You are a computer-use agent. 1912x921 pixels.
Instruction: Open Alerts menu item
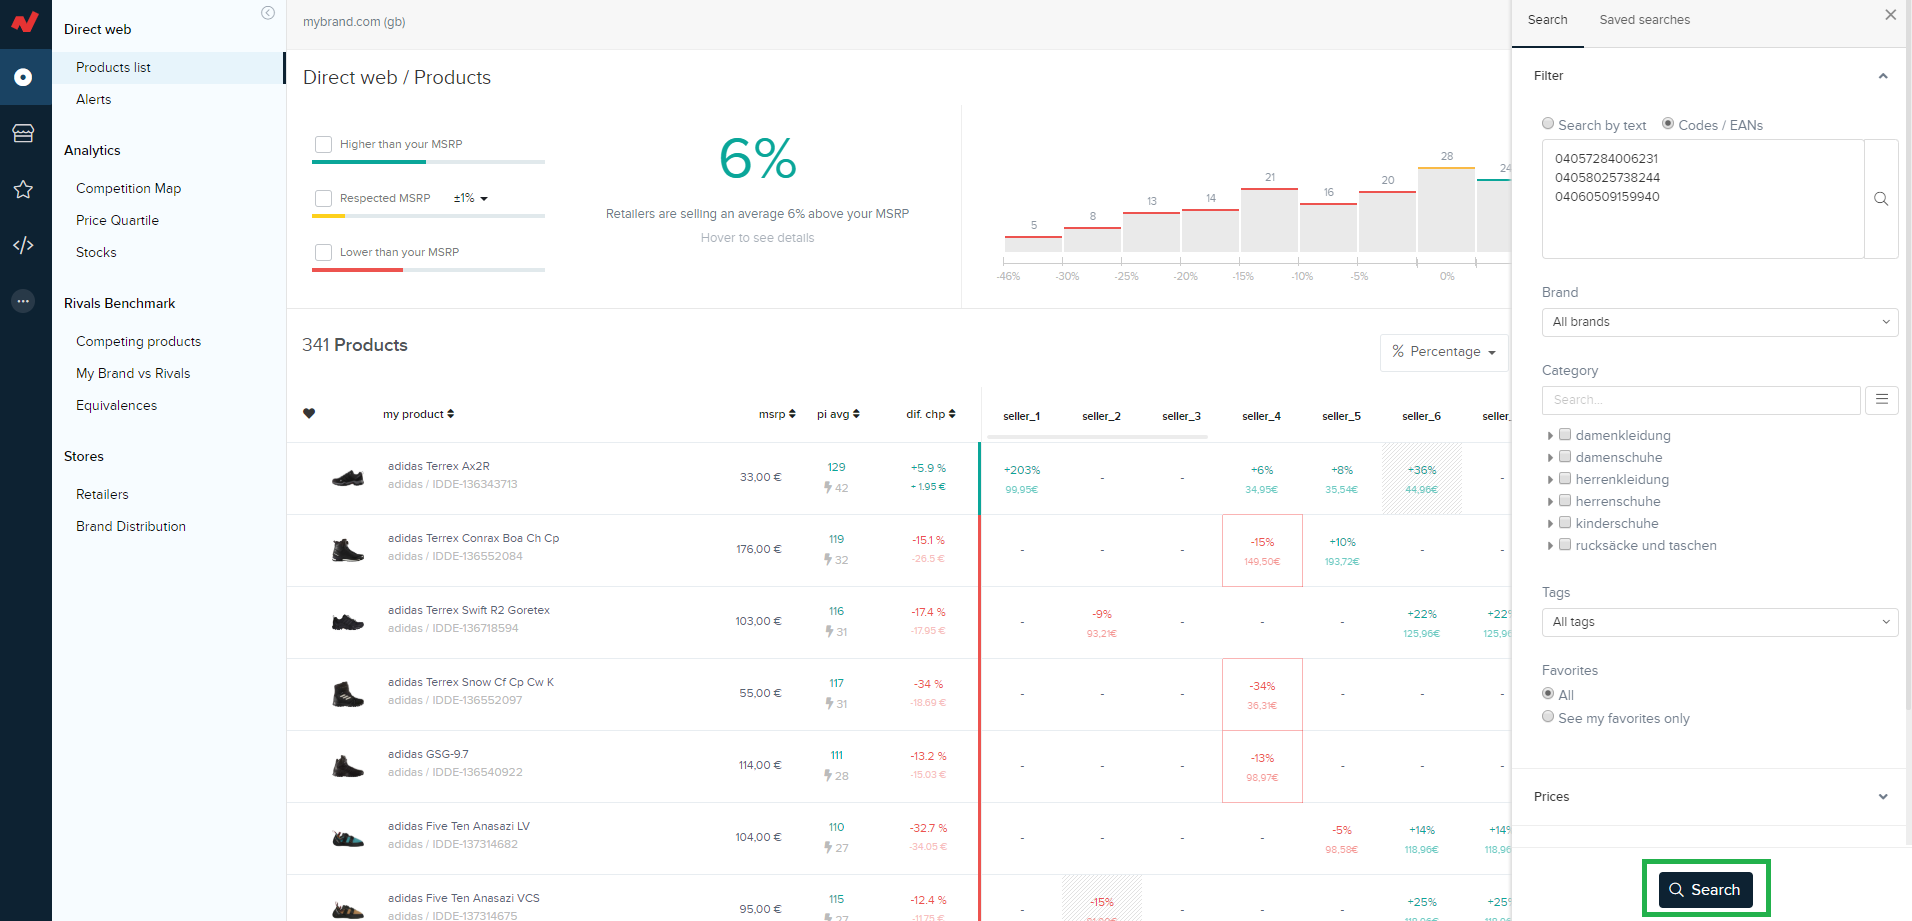(93, 99)
